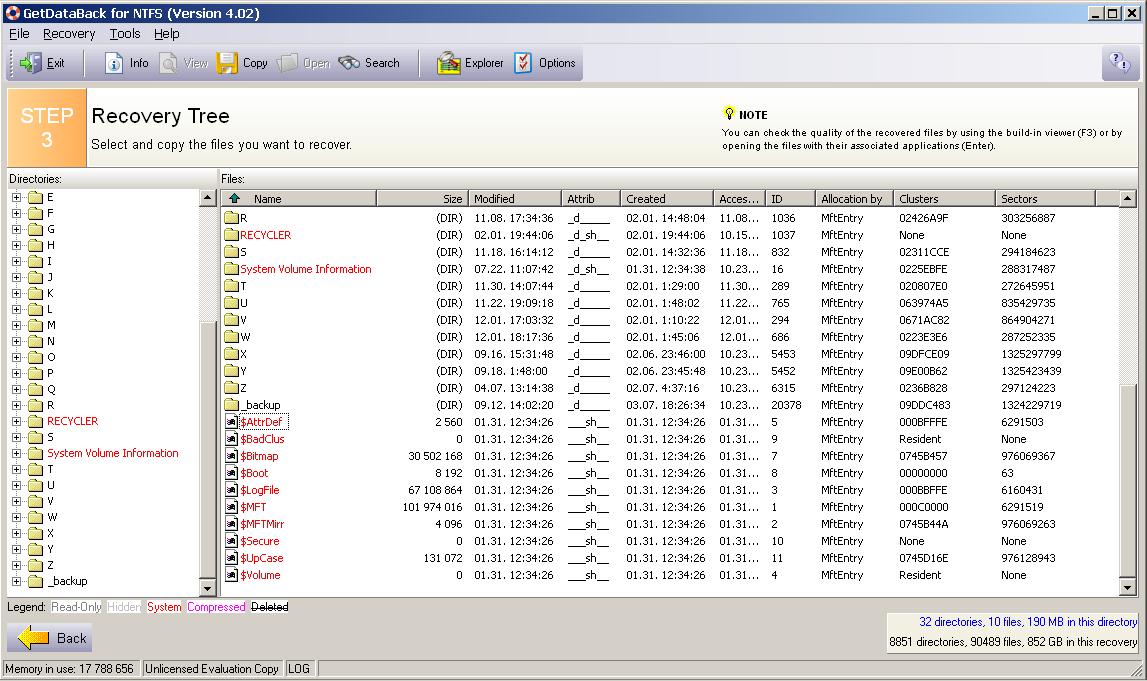1147x681 pixels.
Task: Expand folder H in directory tree
Action: [x=16, y=245]
